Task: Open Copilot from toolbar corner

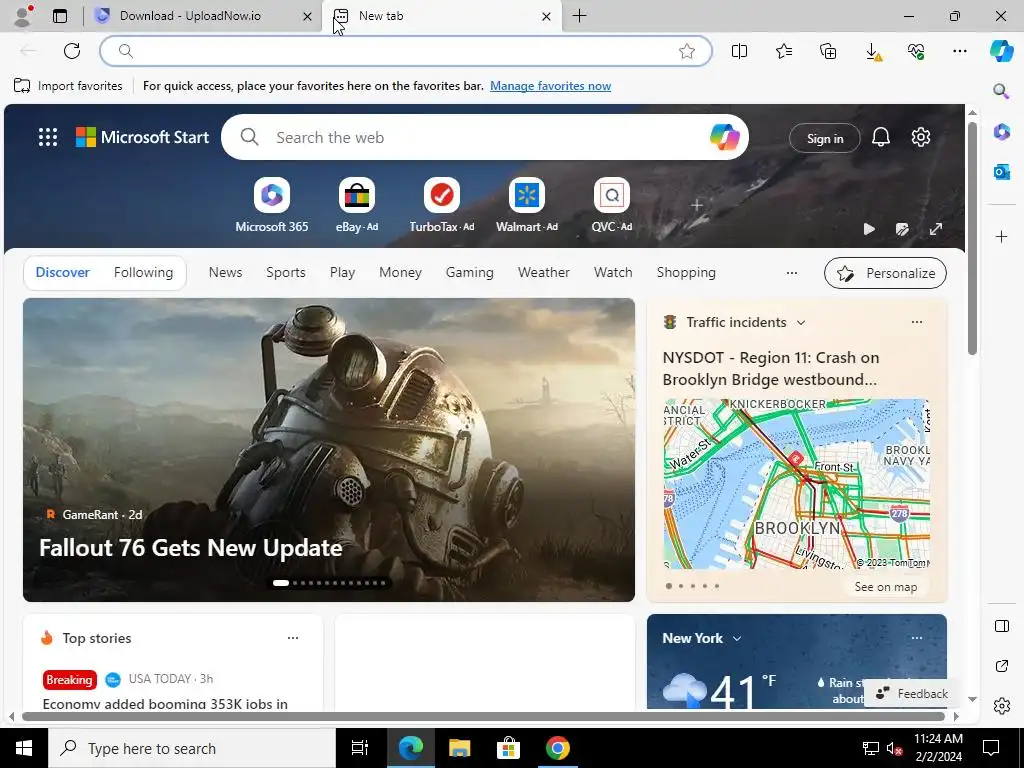Action: [1001, 51]
